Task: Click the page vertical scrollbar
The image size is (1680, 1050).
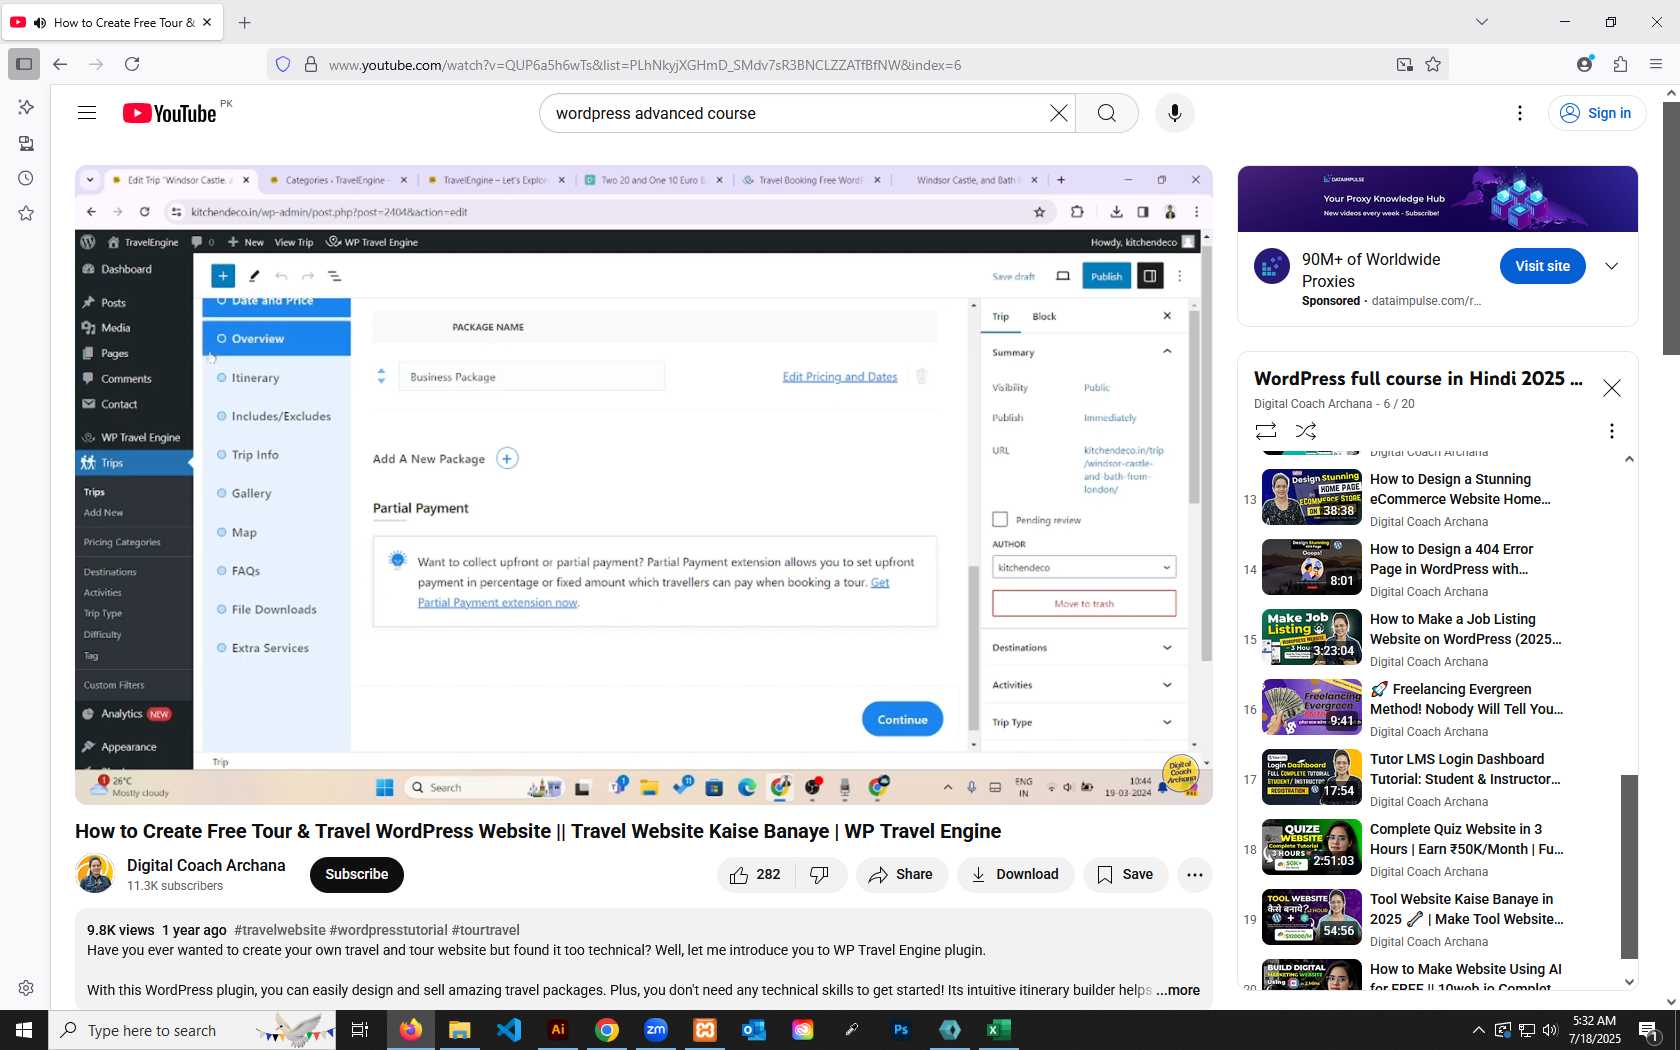Action: click(1671, 228)
